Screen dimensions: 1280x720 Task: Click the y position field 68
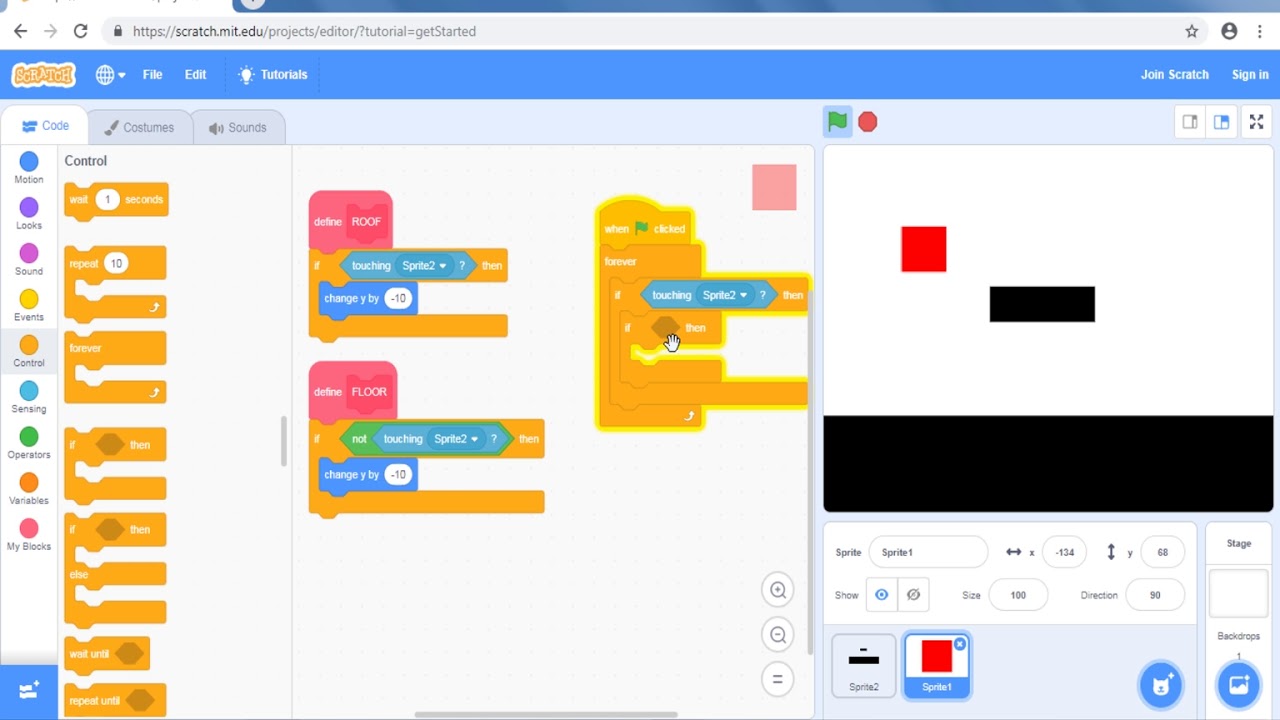[x=1162, y=552]
